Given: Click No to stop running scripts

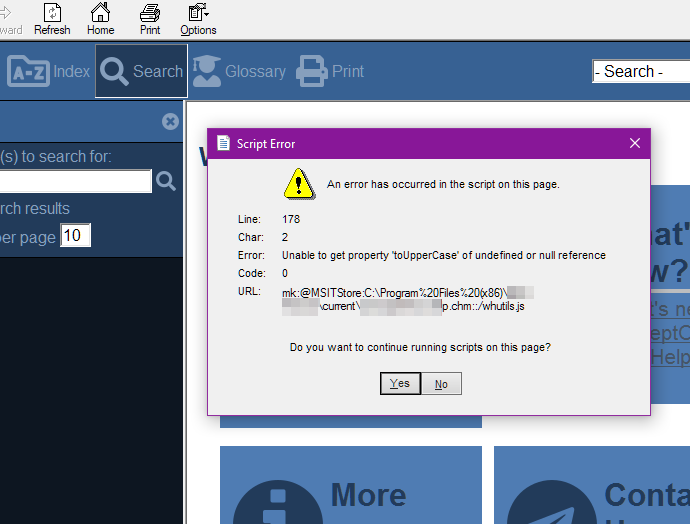Looking at the screenshot, I should click(x=441, y=384).
